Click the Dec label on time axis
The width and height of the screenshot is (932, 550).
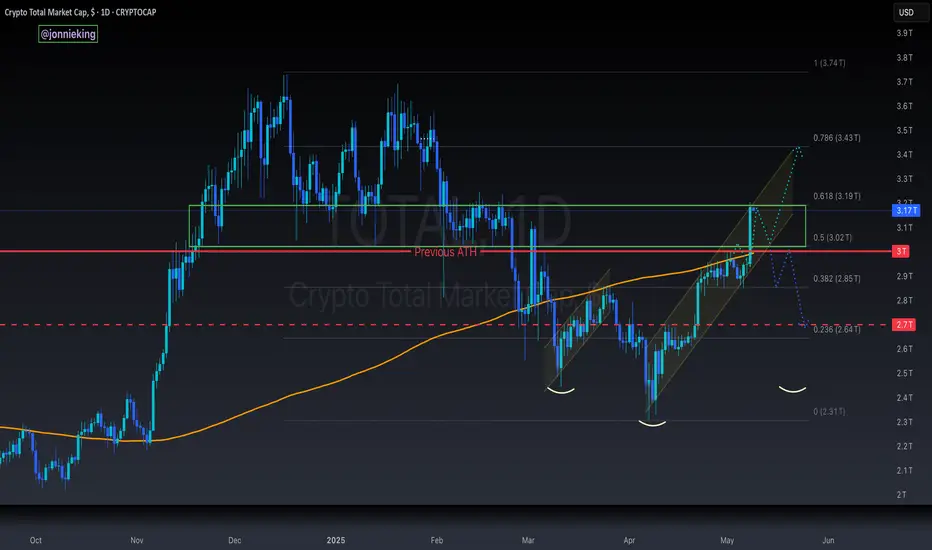(x=235, y=540)
